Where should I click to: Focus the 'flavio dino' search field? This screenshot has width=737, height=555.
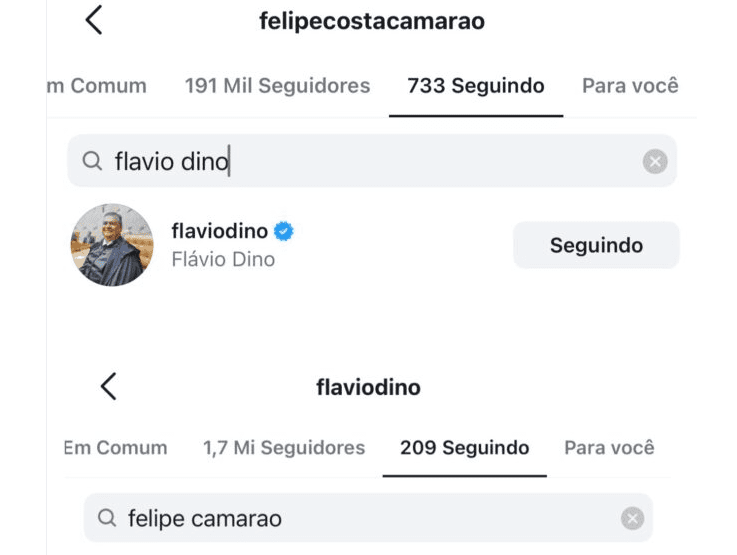[x=380, y=161]
